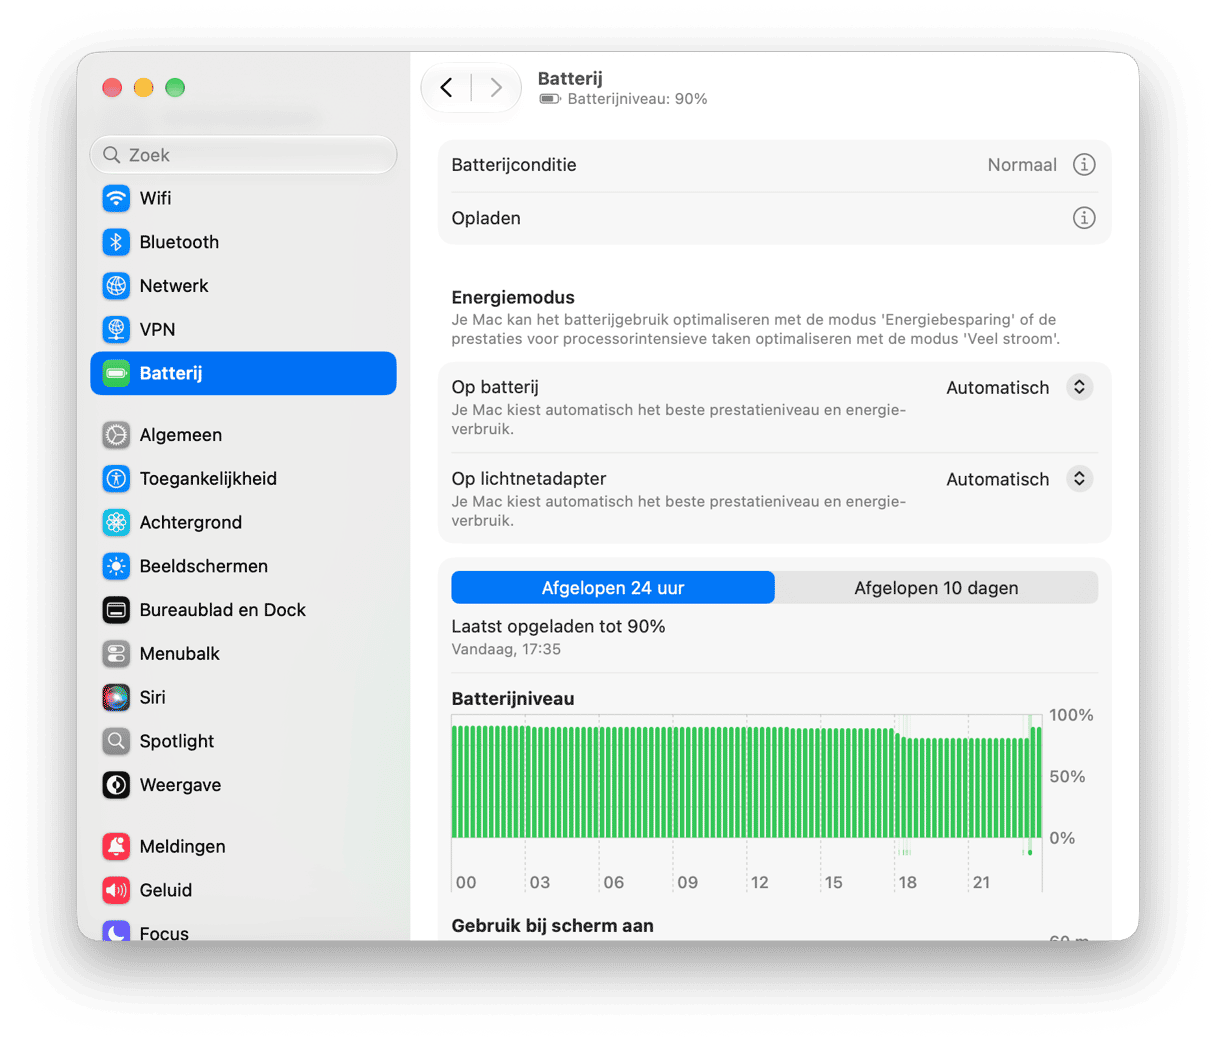Open Netwerk globe icon
The image size is (1216, 1042).
(x=116, y=286)
